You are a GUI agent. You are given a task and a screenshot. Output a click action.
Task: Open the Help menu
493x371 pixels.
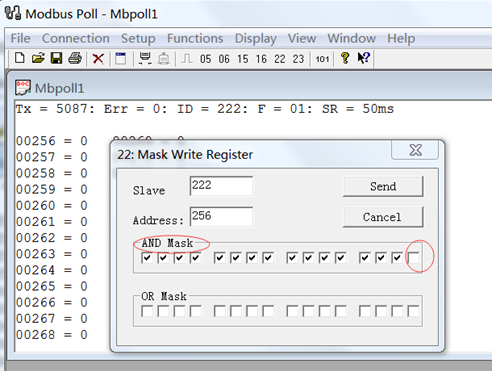tap(401, 38)
